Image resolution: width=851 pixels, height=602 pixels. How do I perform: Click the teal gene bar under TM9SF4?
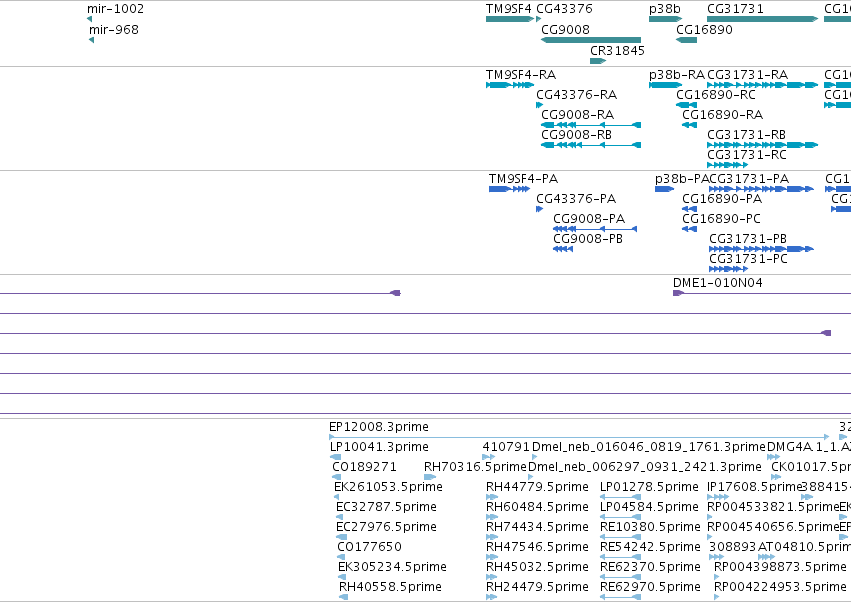(510, 19)
